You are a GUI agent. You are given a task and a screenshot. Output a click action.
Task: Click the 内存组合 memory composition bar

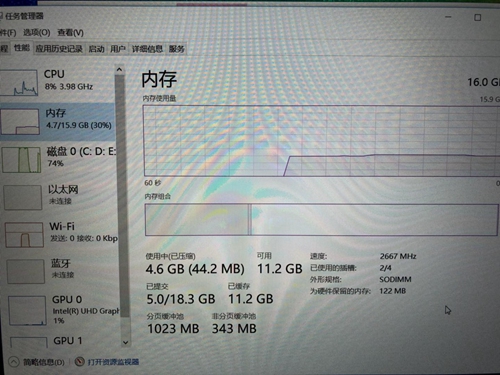tap(322, 220)
